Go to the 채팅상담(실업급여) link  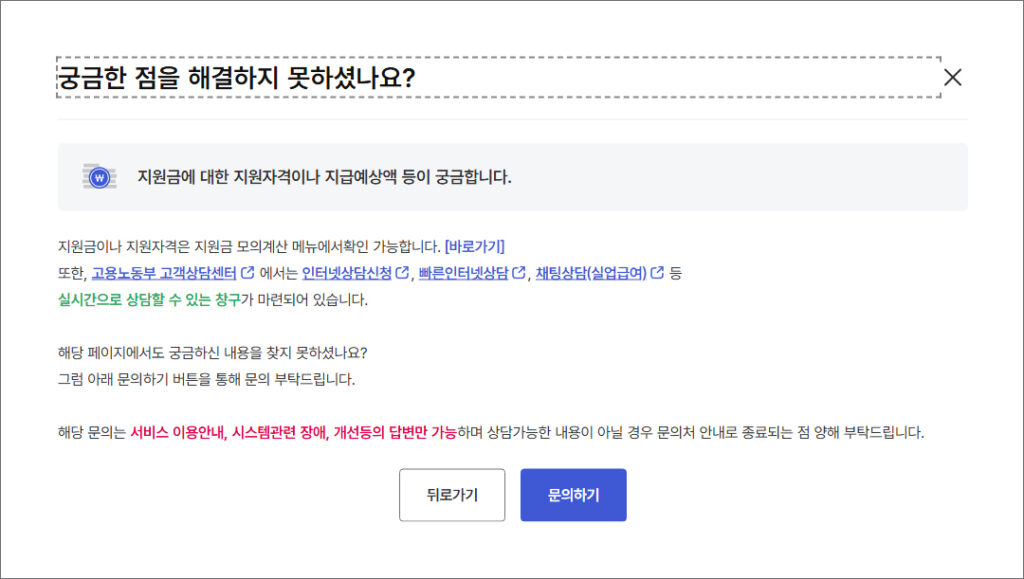(591, 272)
